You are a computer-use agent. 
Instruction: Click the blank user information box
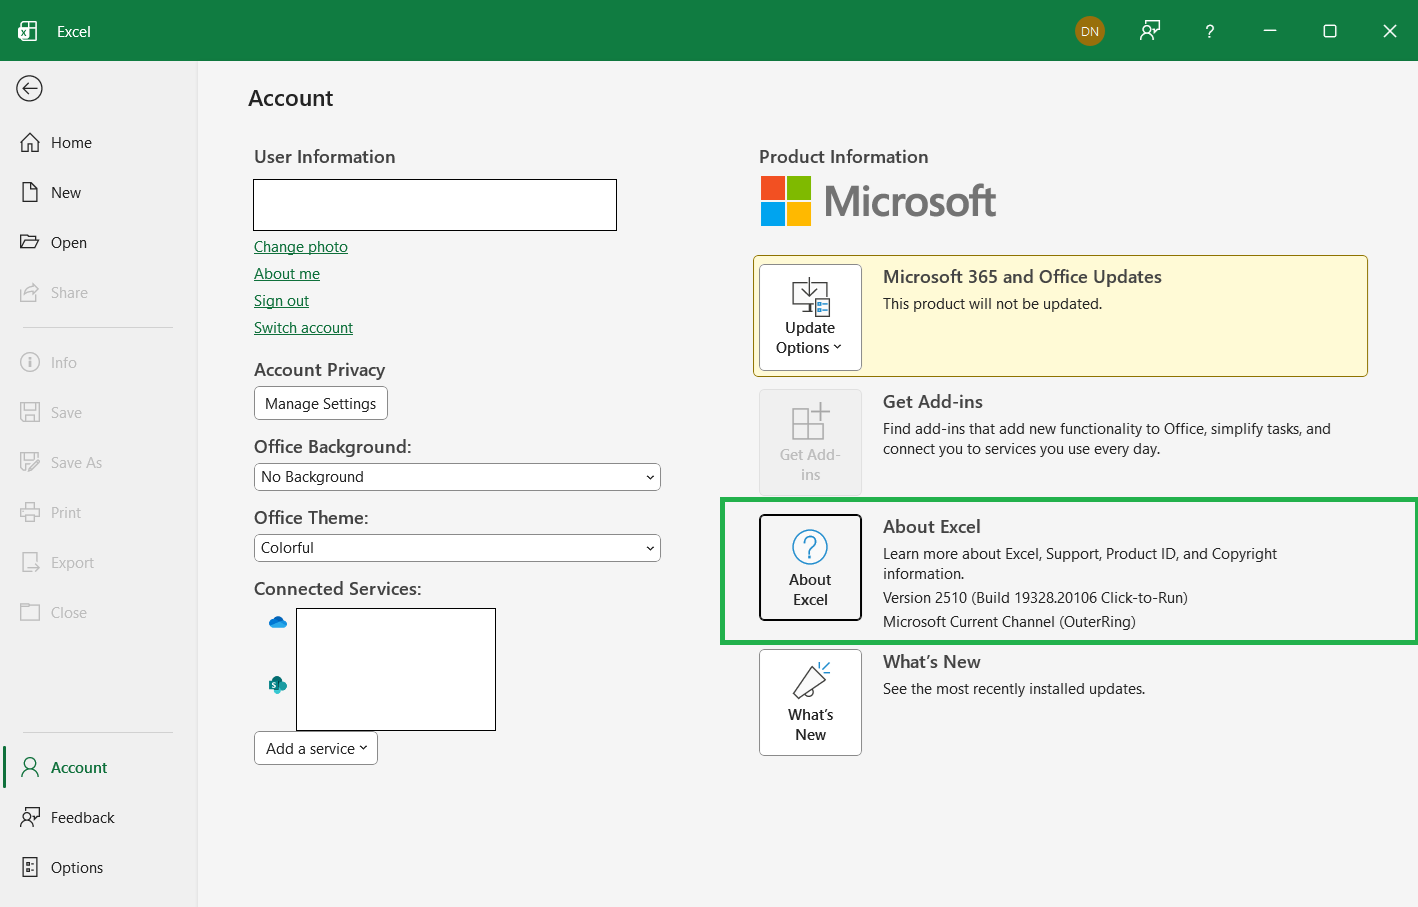click(x=435, y=205)
